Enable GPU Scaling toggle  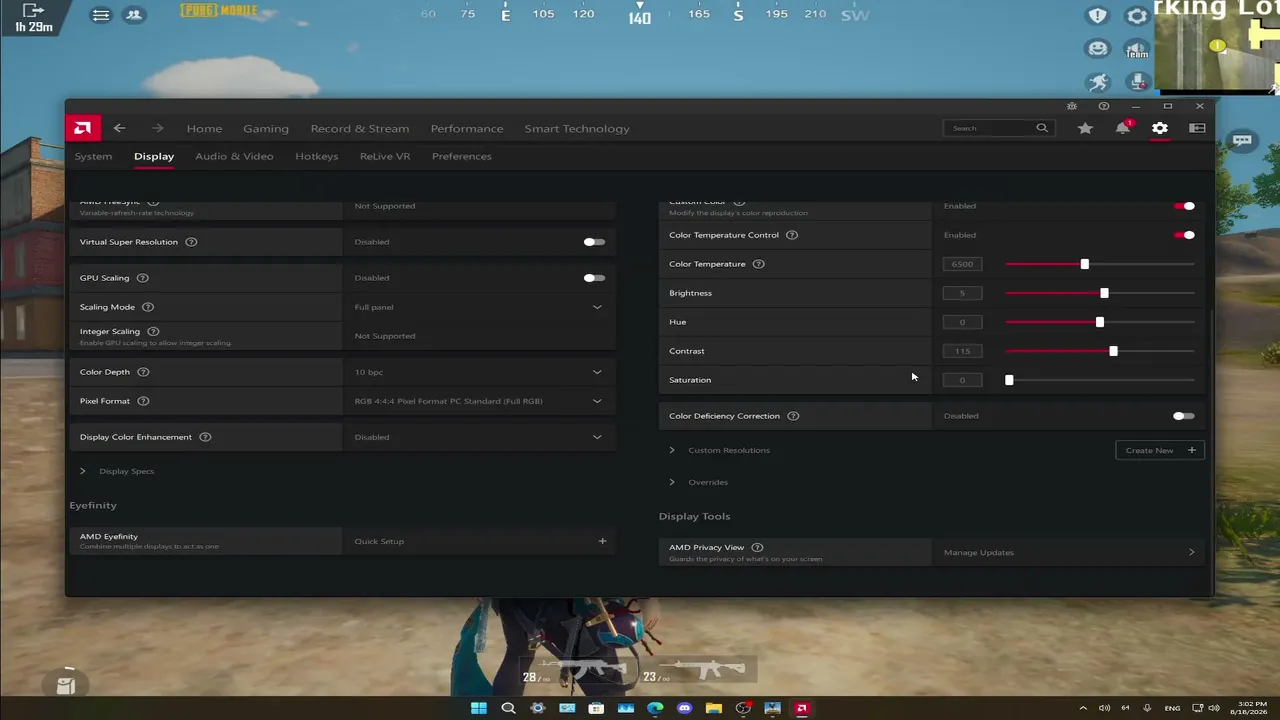click(x=594, y=278)
